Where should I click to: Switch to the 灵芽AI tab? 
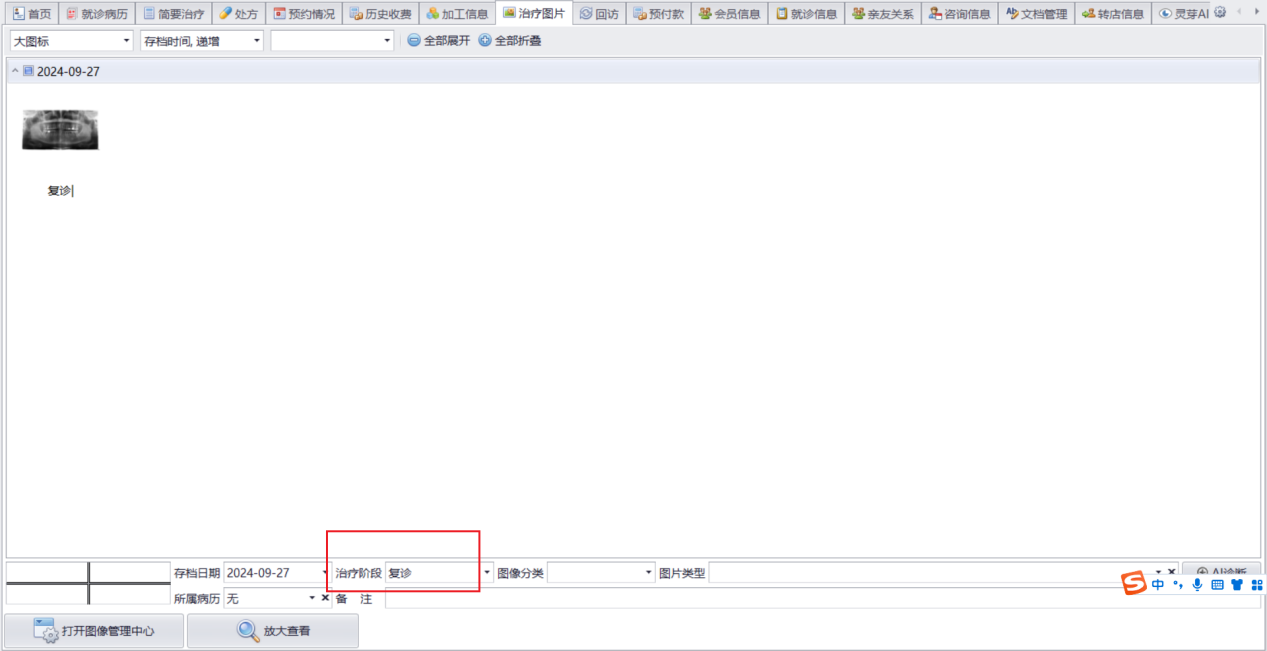pos(1183,14)
